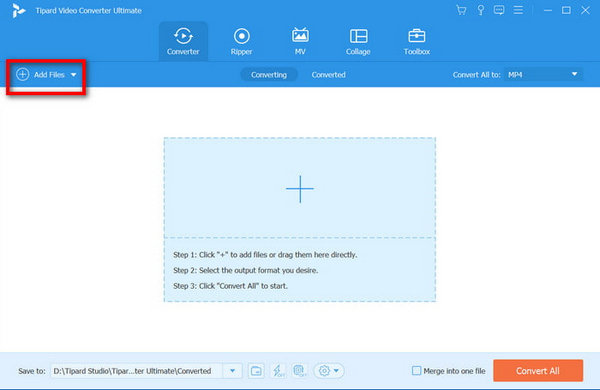This screenshot has width=600, height=390.
Task: Click the Save to path field
Action: (x=137, y=370)
